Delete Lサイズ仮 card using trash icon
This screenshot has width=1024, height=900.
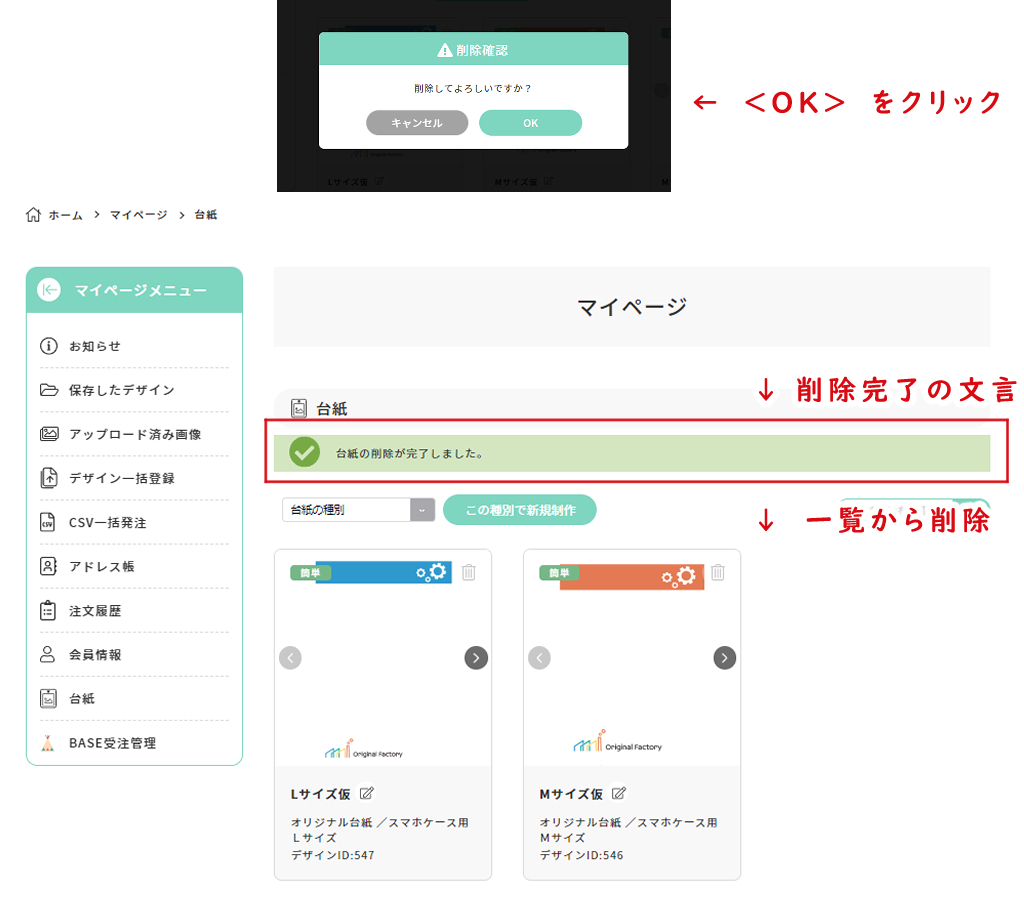[x=469, y=573]
